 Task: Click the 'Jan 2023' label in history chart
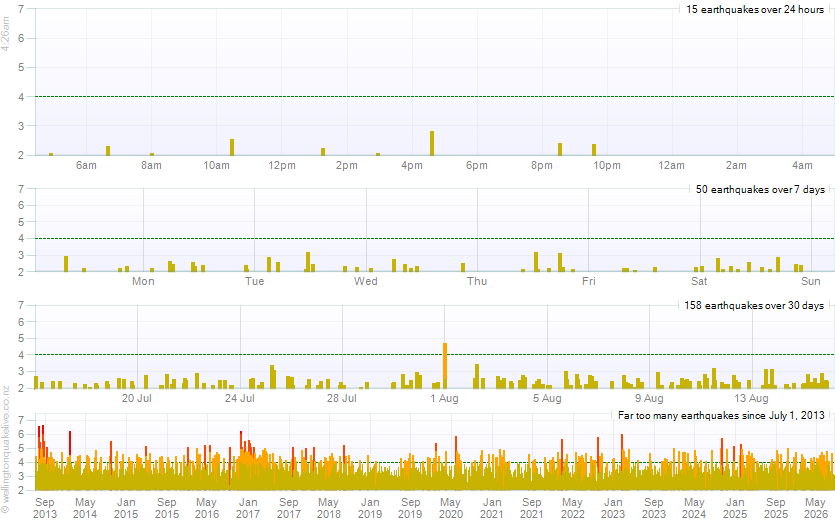tap(613, 508)
